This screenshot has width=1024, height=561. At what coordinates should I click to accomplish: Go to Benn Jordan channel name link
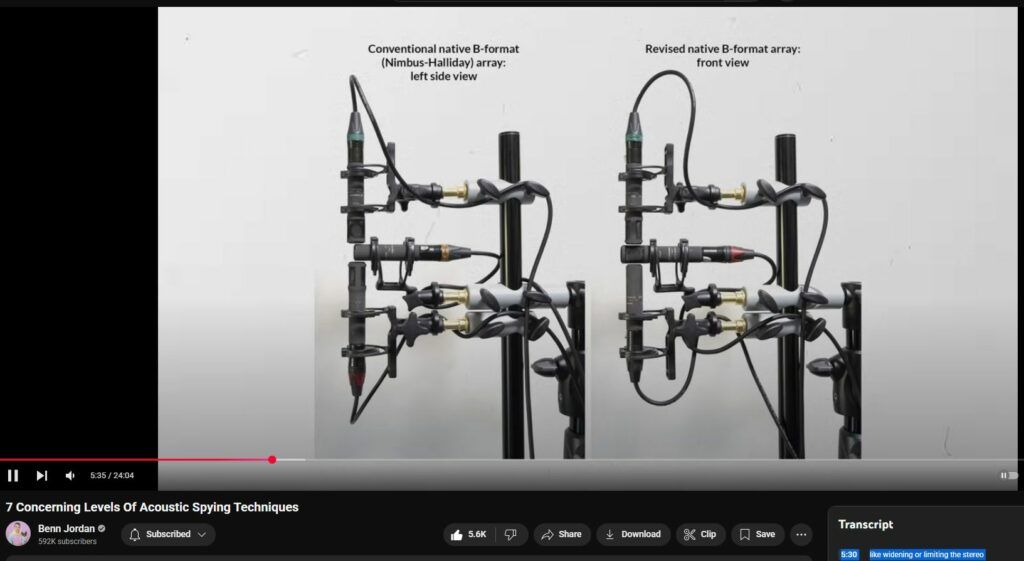tap(64, 528)
